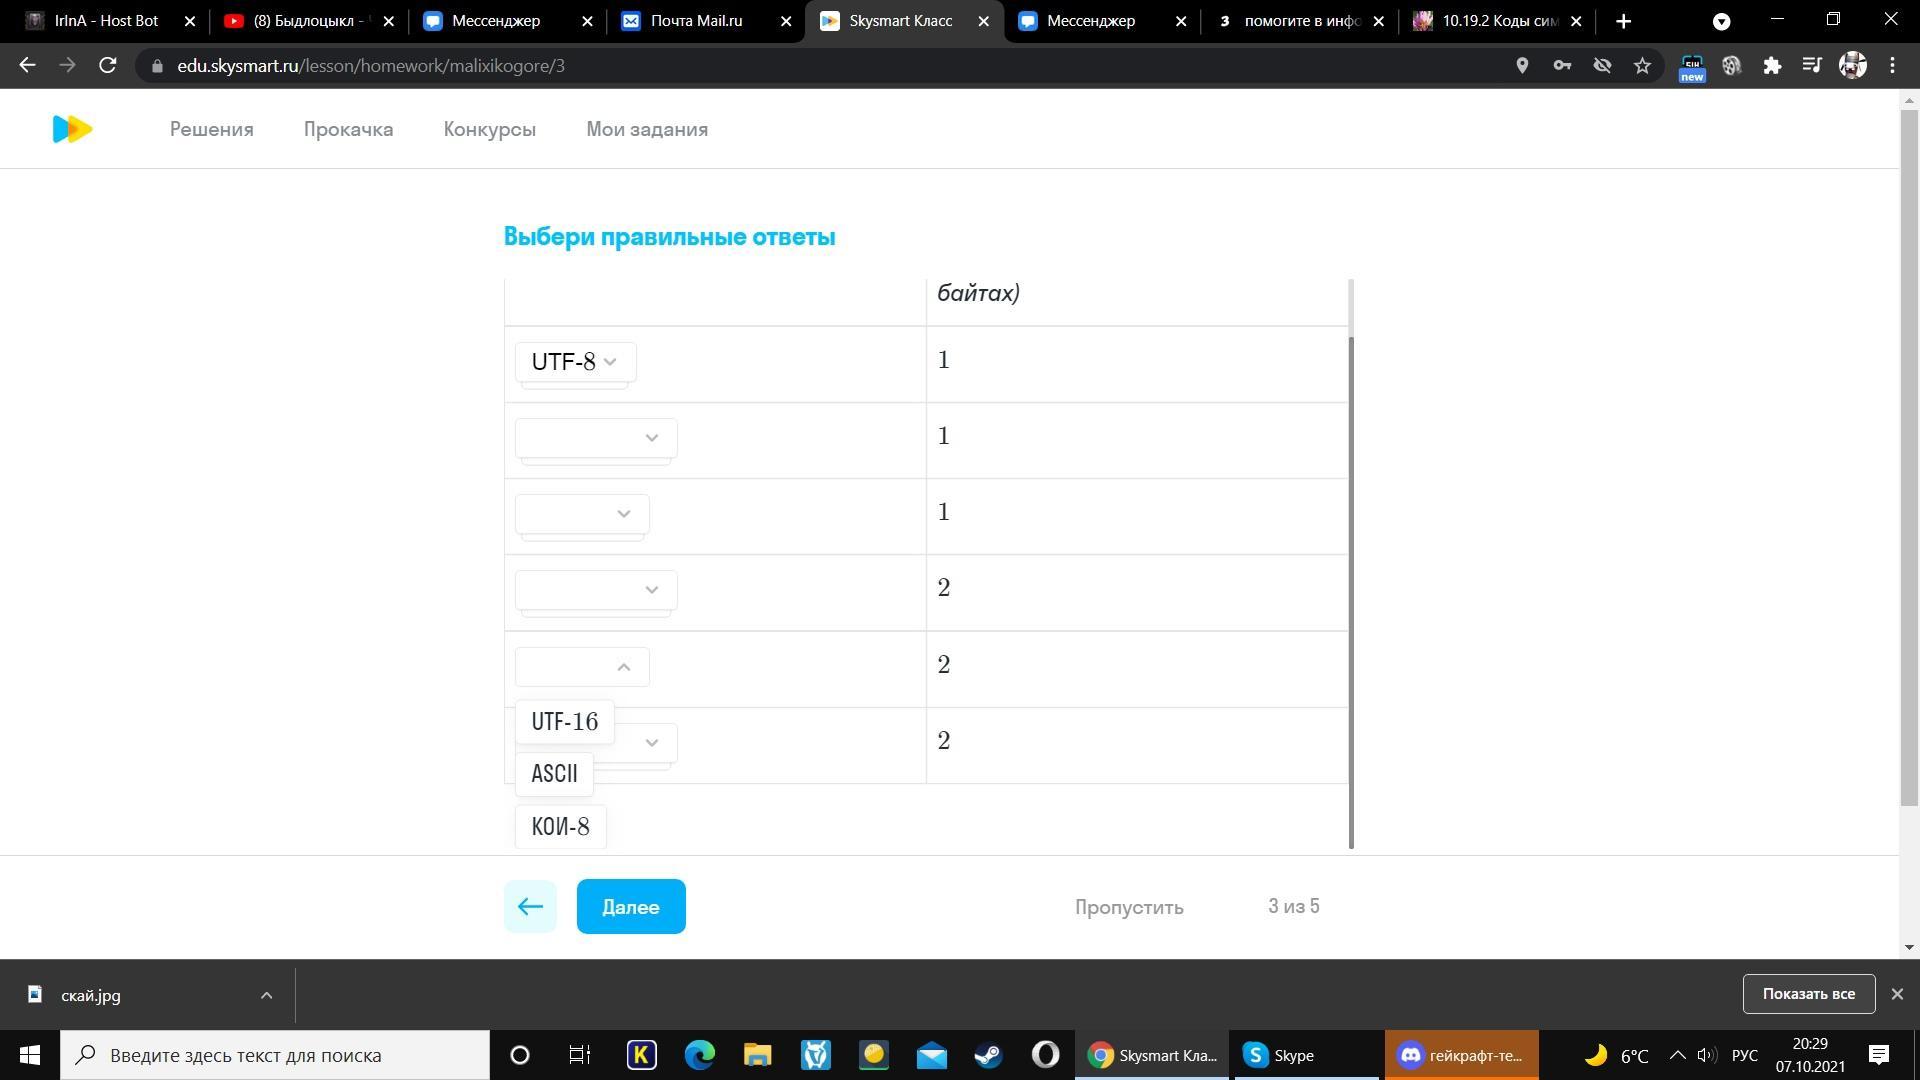This screenshot has width=1920, height=1080.
Task: Click tab search dropdown circle icon
Action: point(1722,21)
